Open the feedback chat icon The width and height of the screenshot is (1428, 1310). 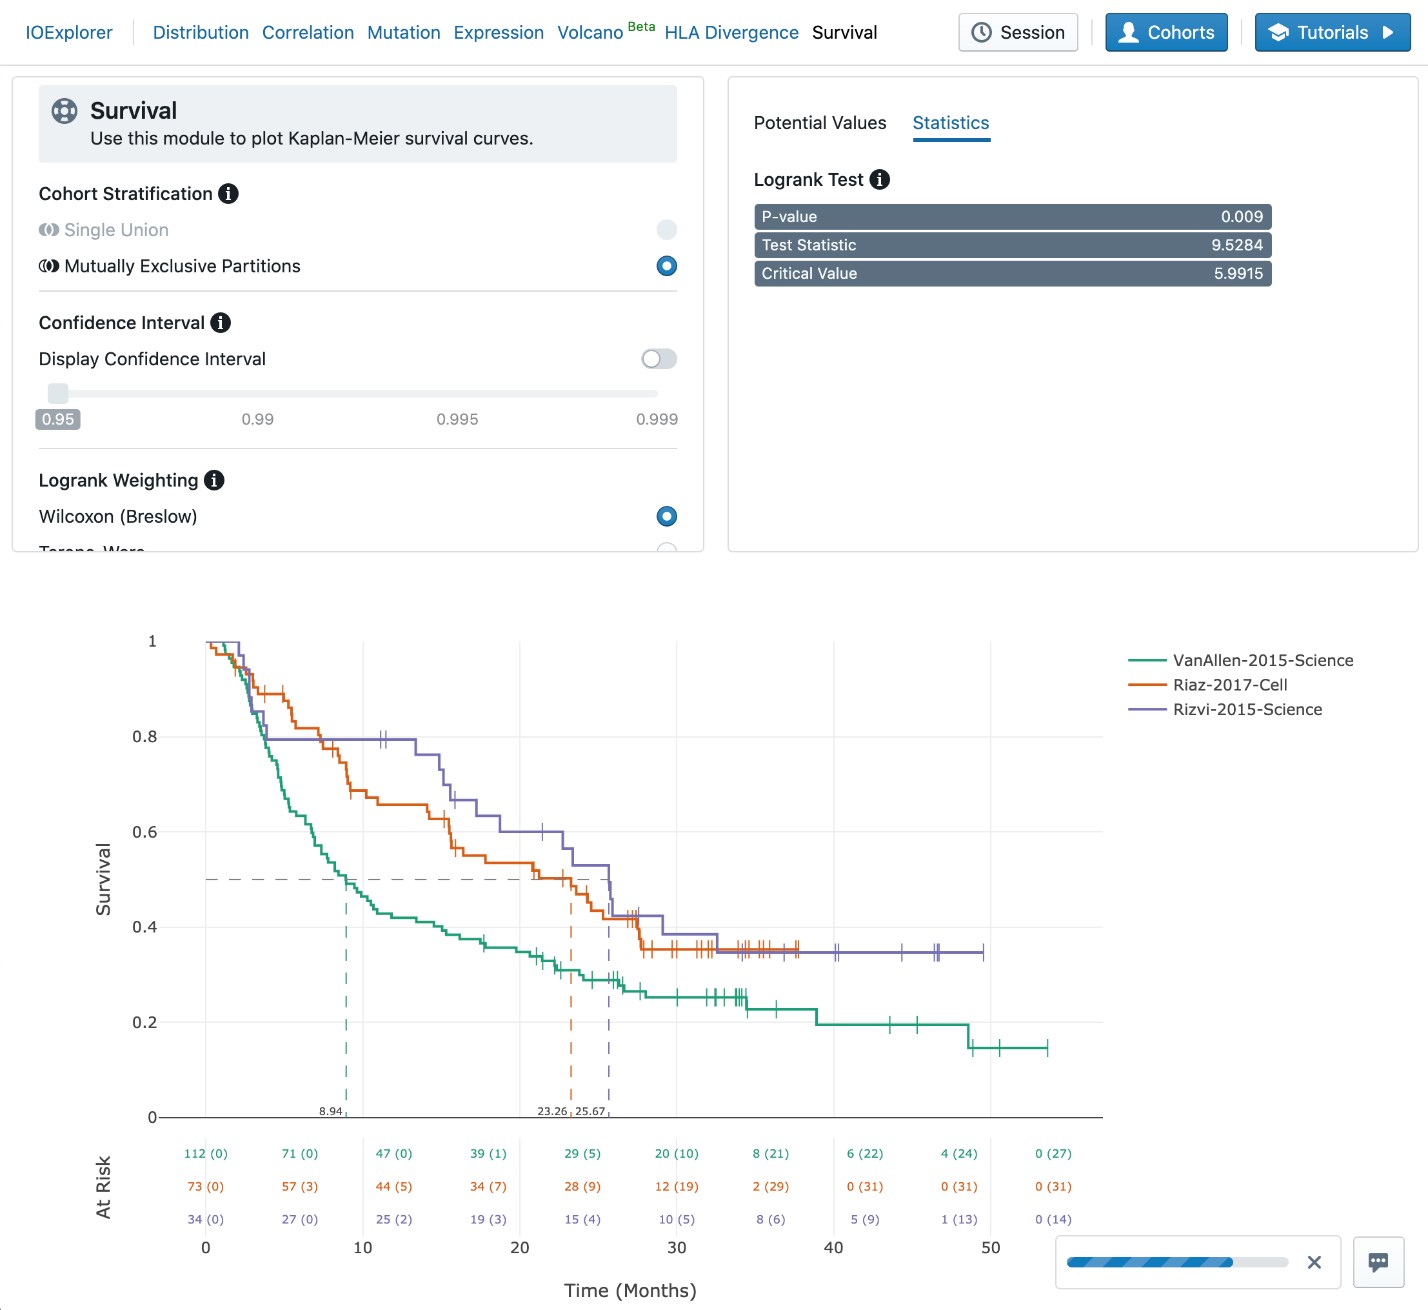click(1378, 1262)
